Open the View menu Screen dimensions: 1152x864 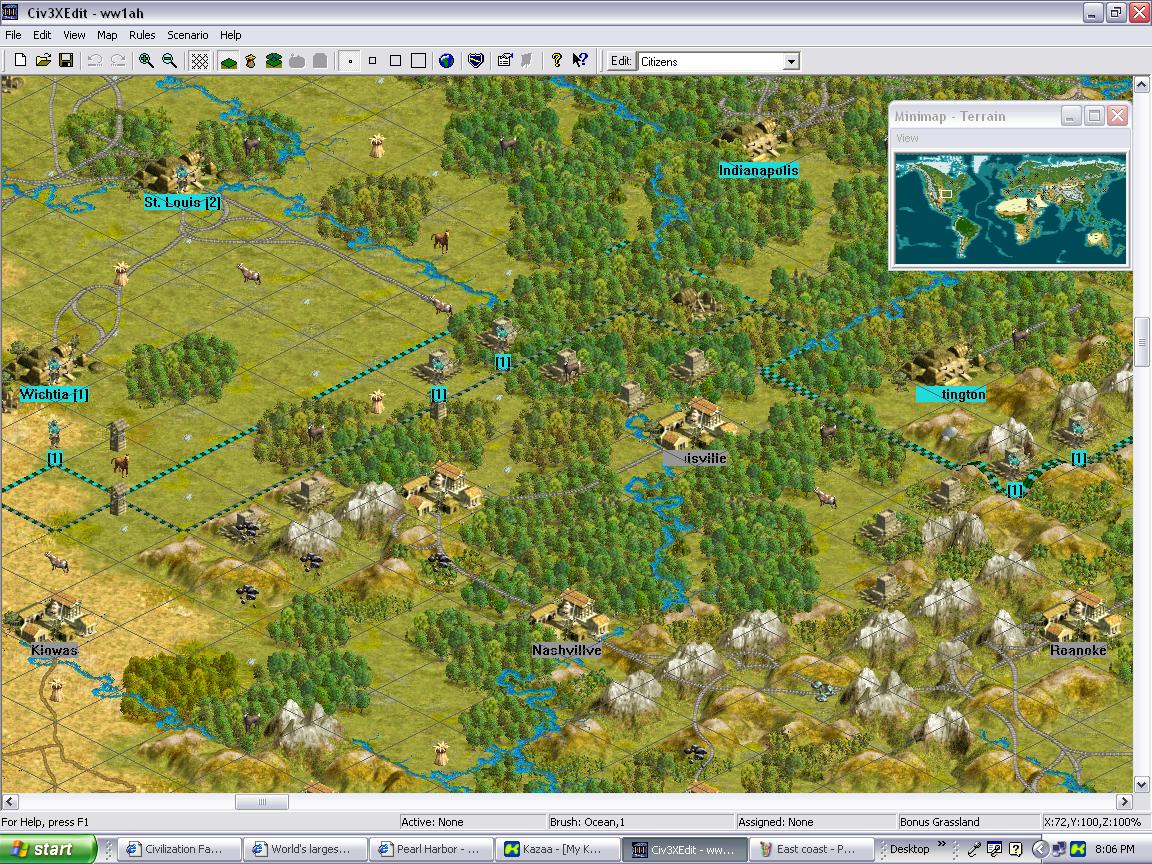coord(74,35)
